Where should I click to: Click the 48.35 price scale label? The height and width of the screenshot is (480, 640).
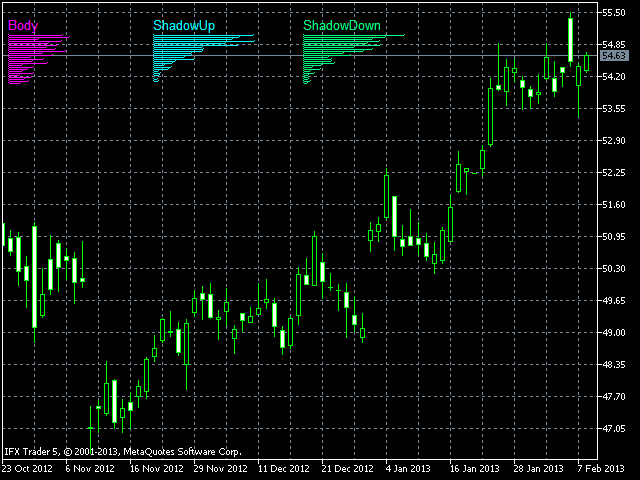tap(614, 364)
